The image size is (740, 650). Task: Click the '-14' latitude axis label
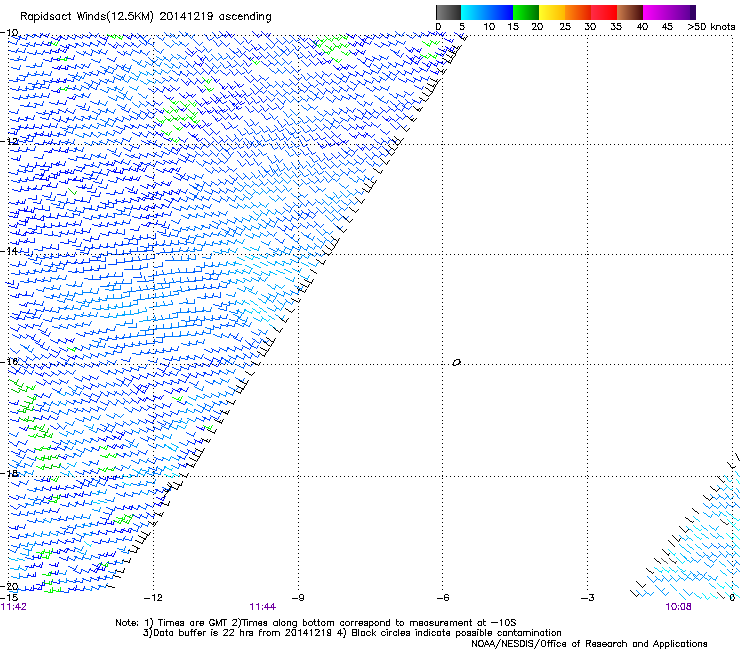(9, 251)
